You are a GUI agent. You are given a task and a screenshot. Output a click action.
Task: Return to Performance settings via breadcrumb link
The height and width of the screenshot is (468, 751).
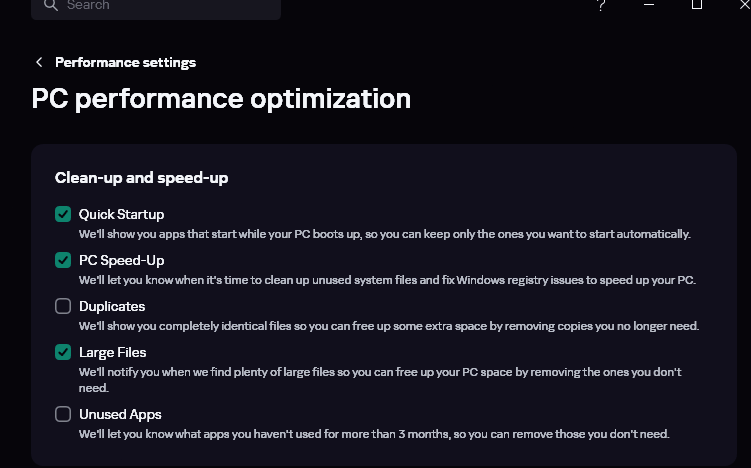[125, 62]
